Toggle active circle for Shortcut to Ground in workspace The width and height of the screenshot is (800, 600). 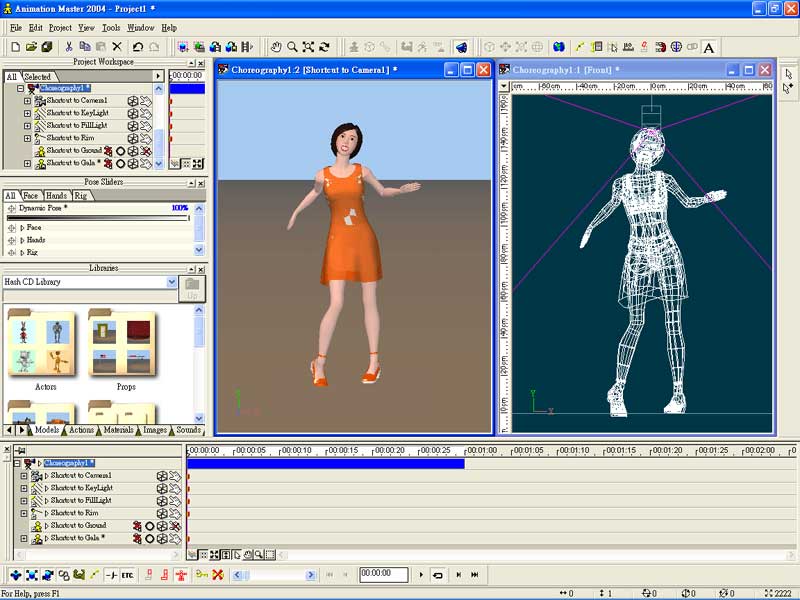coord(120,151)
